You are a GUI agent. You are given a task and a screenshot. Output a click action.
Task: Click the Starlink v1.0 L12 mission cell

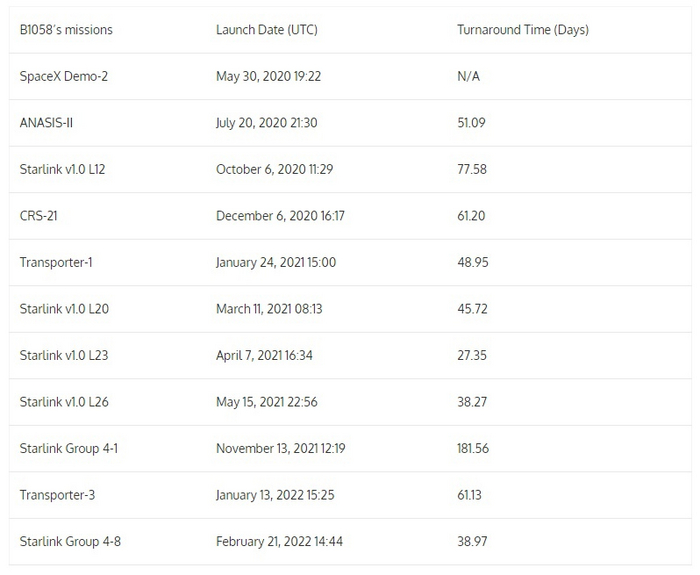coord(62,170)
